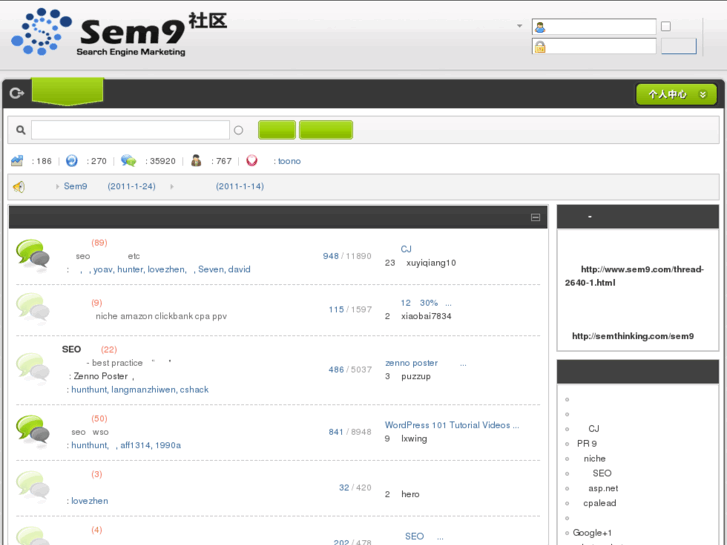Click the chat bubbles icon beside 35920

tap(128, 161)
